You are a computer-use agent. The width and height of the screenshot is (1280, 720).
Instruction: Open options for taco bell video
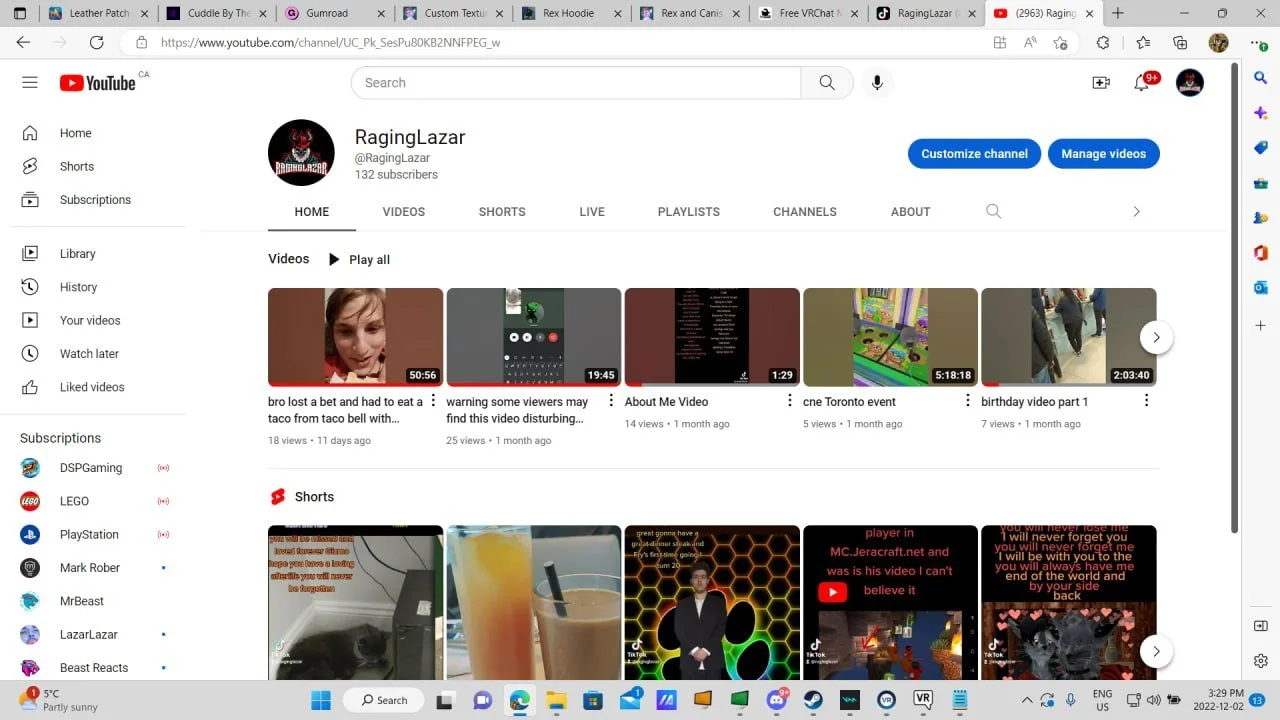[433, 401]
